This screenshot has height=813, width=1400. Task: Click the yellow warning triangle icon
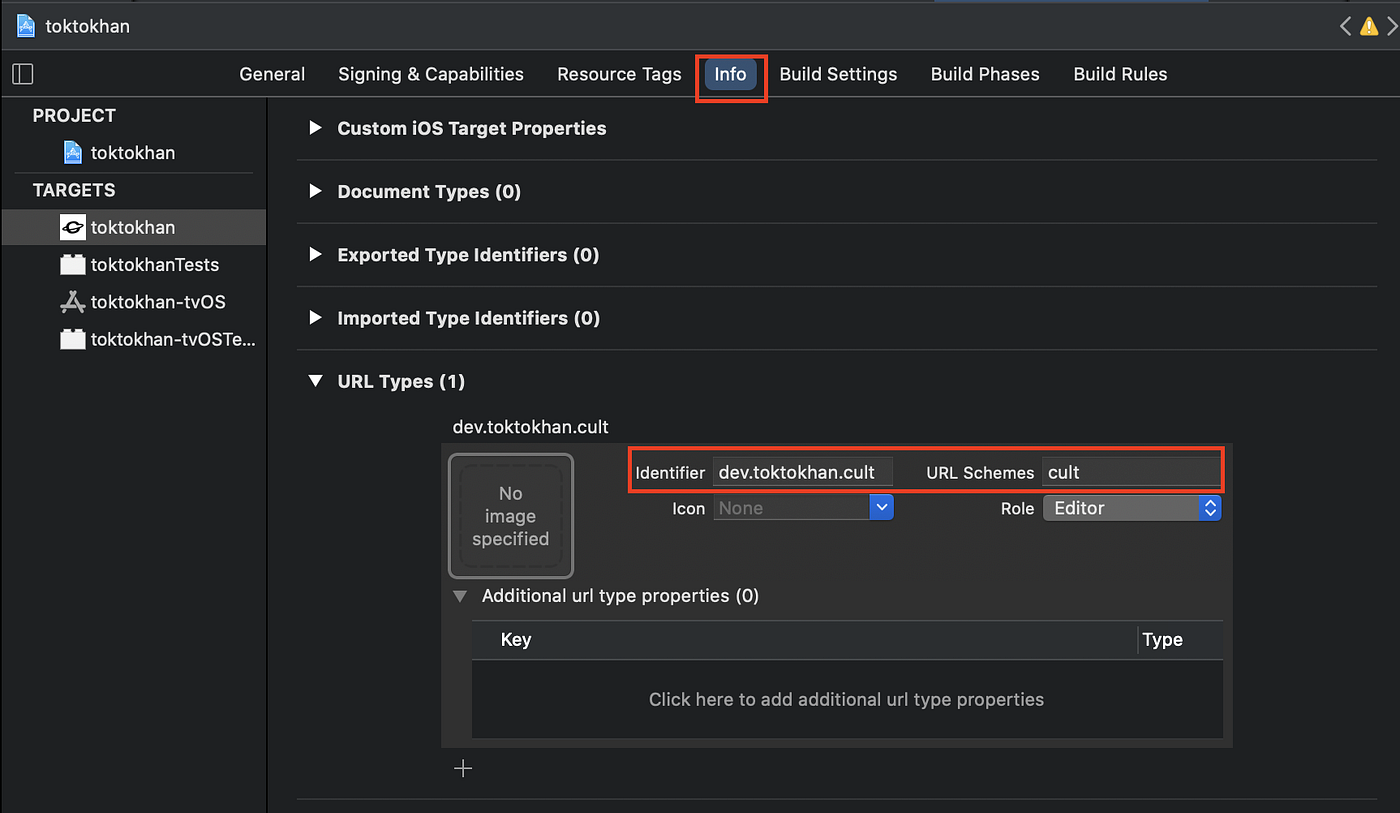click(1369, 26)
